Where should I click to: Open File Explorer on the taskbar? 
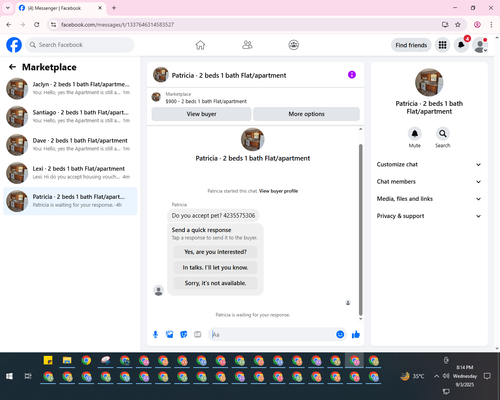[67, 360]
